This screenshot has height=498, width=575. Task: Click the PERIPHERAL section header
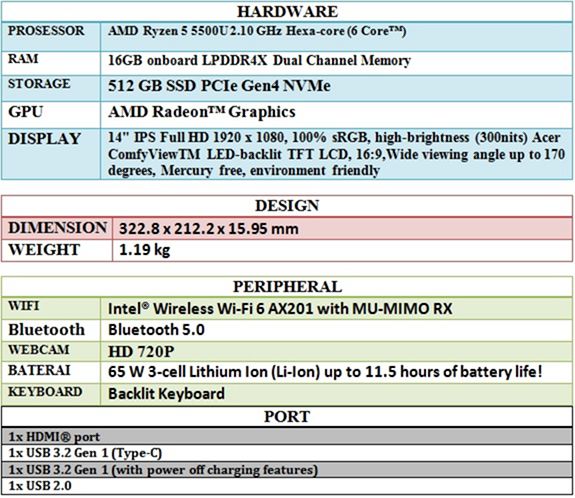[x=287, y=287]
